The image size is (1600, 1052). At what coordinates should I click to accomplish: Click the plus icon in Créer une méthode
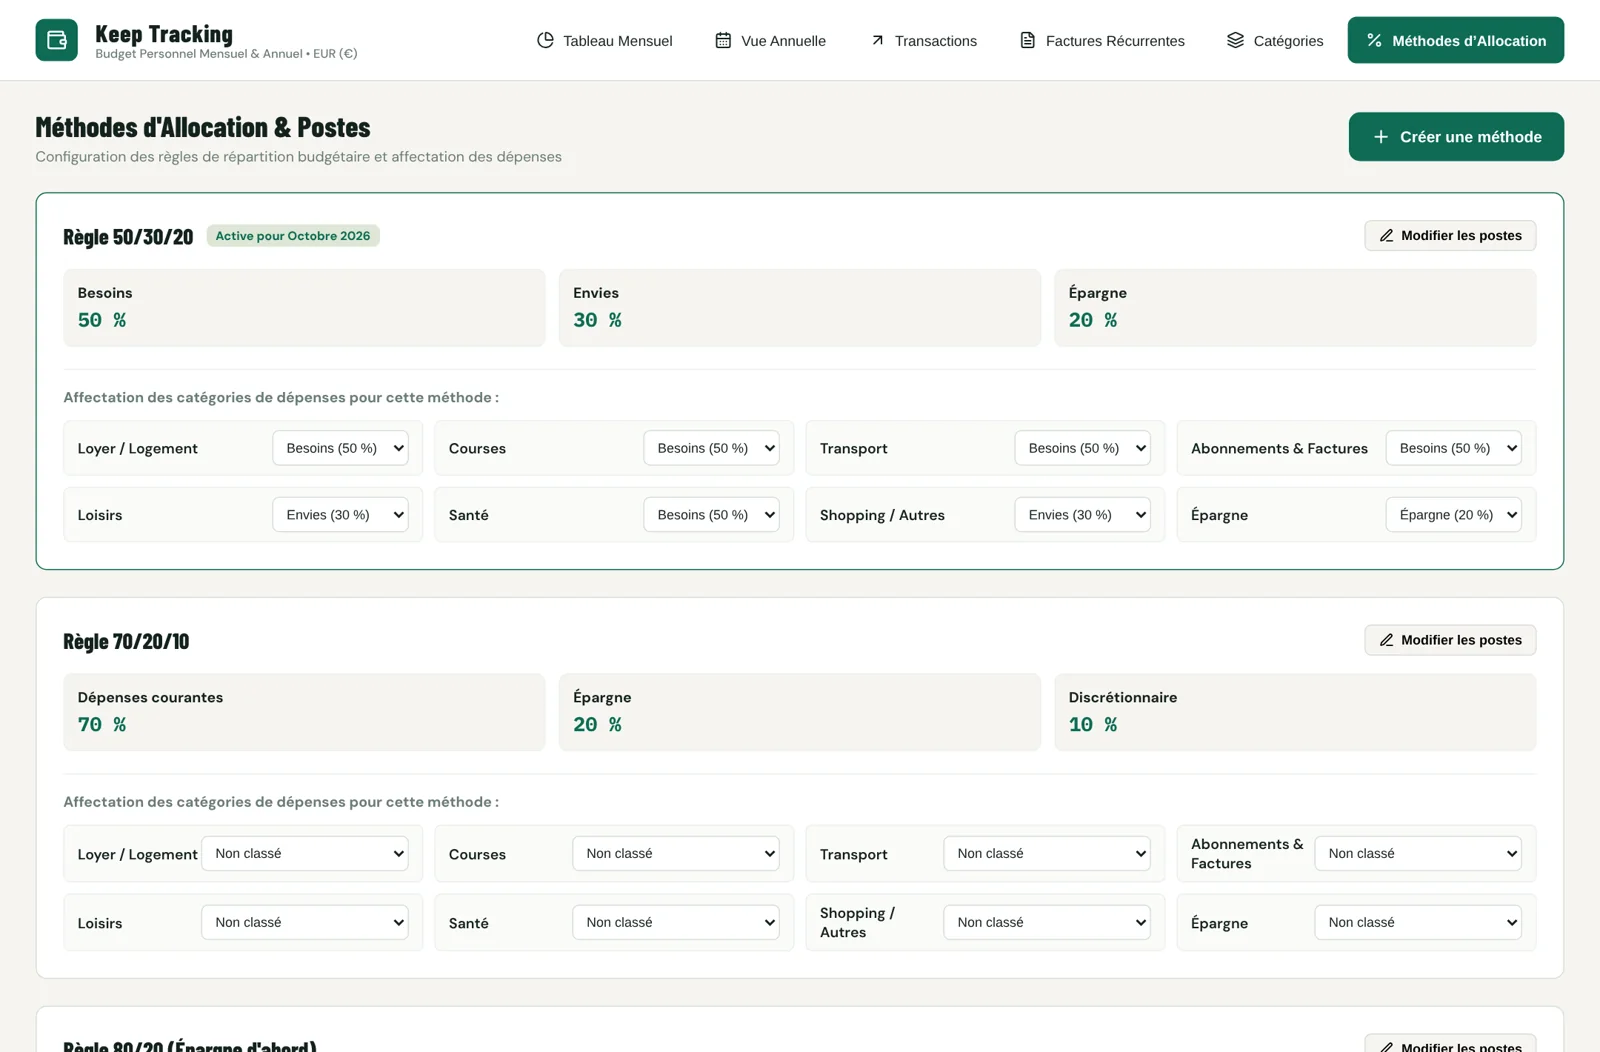[x=1380, y=137]
